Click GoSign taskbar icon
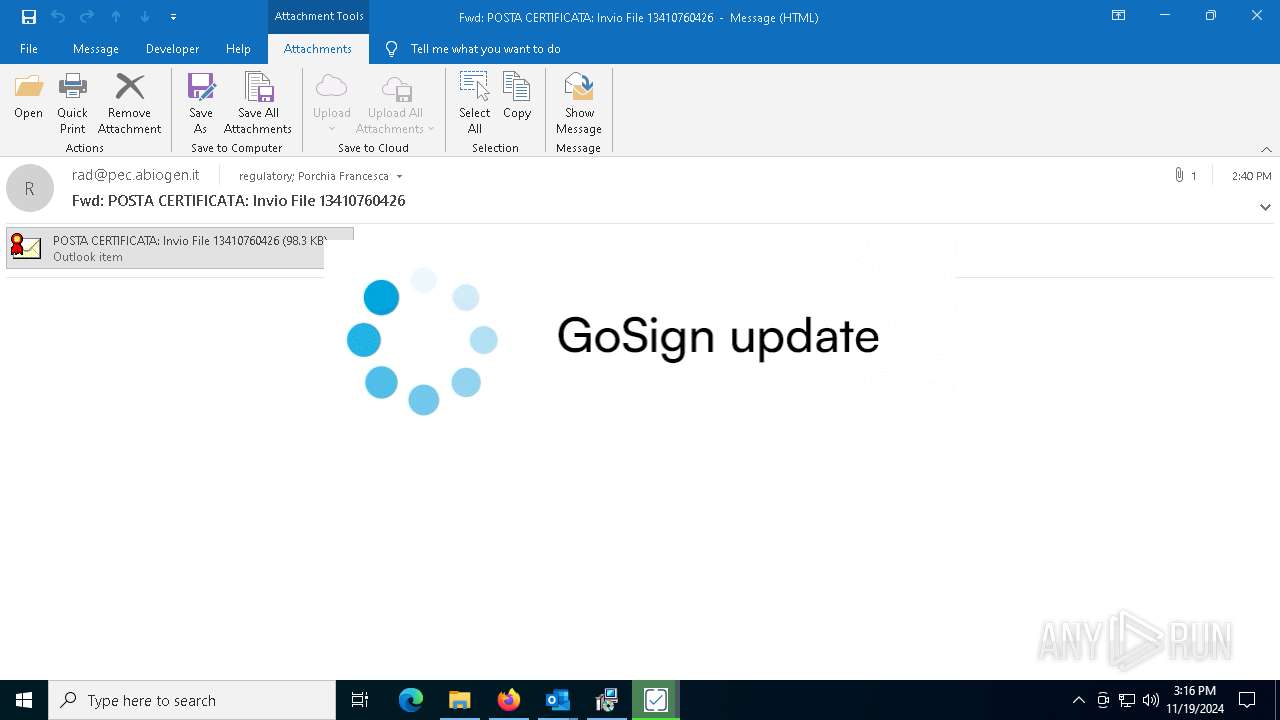The image size is (1280, 720). pyautogui.click(x=656, y=700)
